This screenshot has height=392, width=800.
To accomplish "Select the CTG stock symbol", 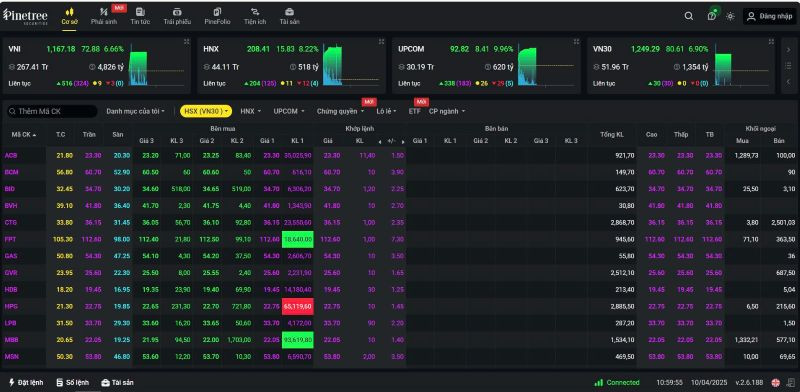I will tap(11, 223).
